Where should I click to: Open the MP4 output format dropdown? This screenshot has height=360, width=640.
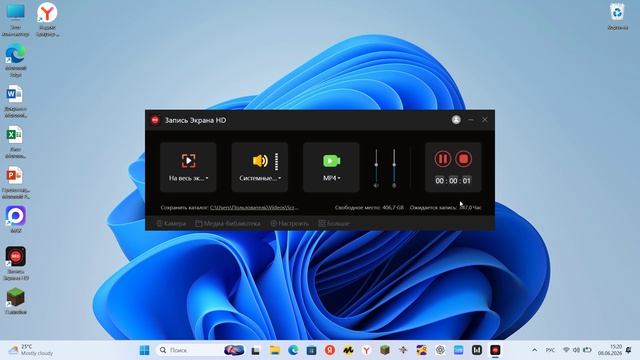[x=331, y=178]
